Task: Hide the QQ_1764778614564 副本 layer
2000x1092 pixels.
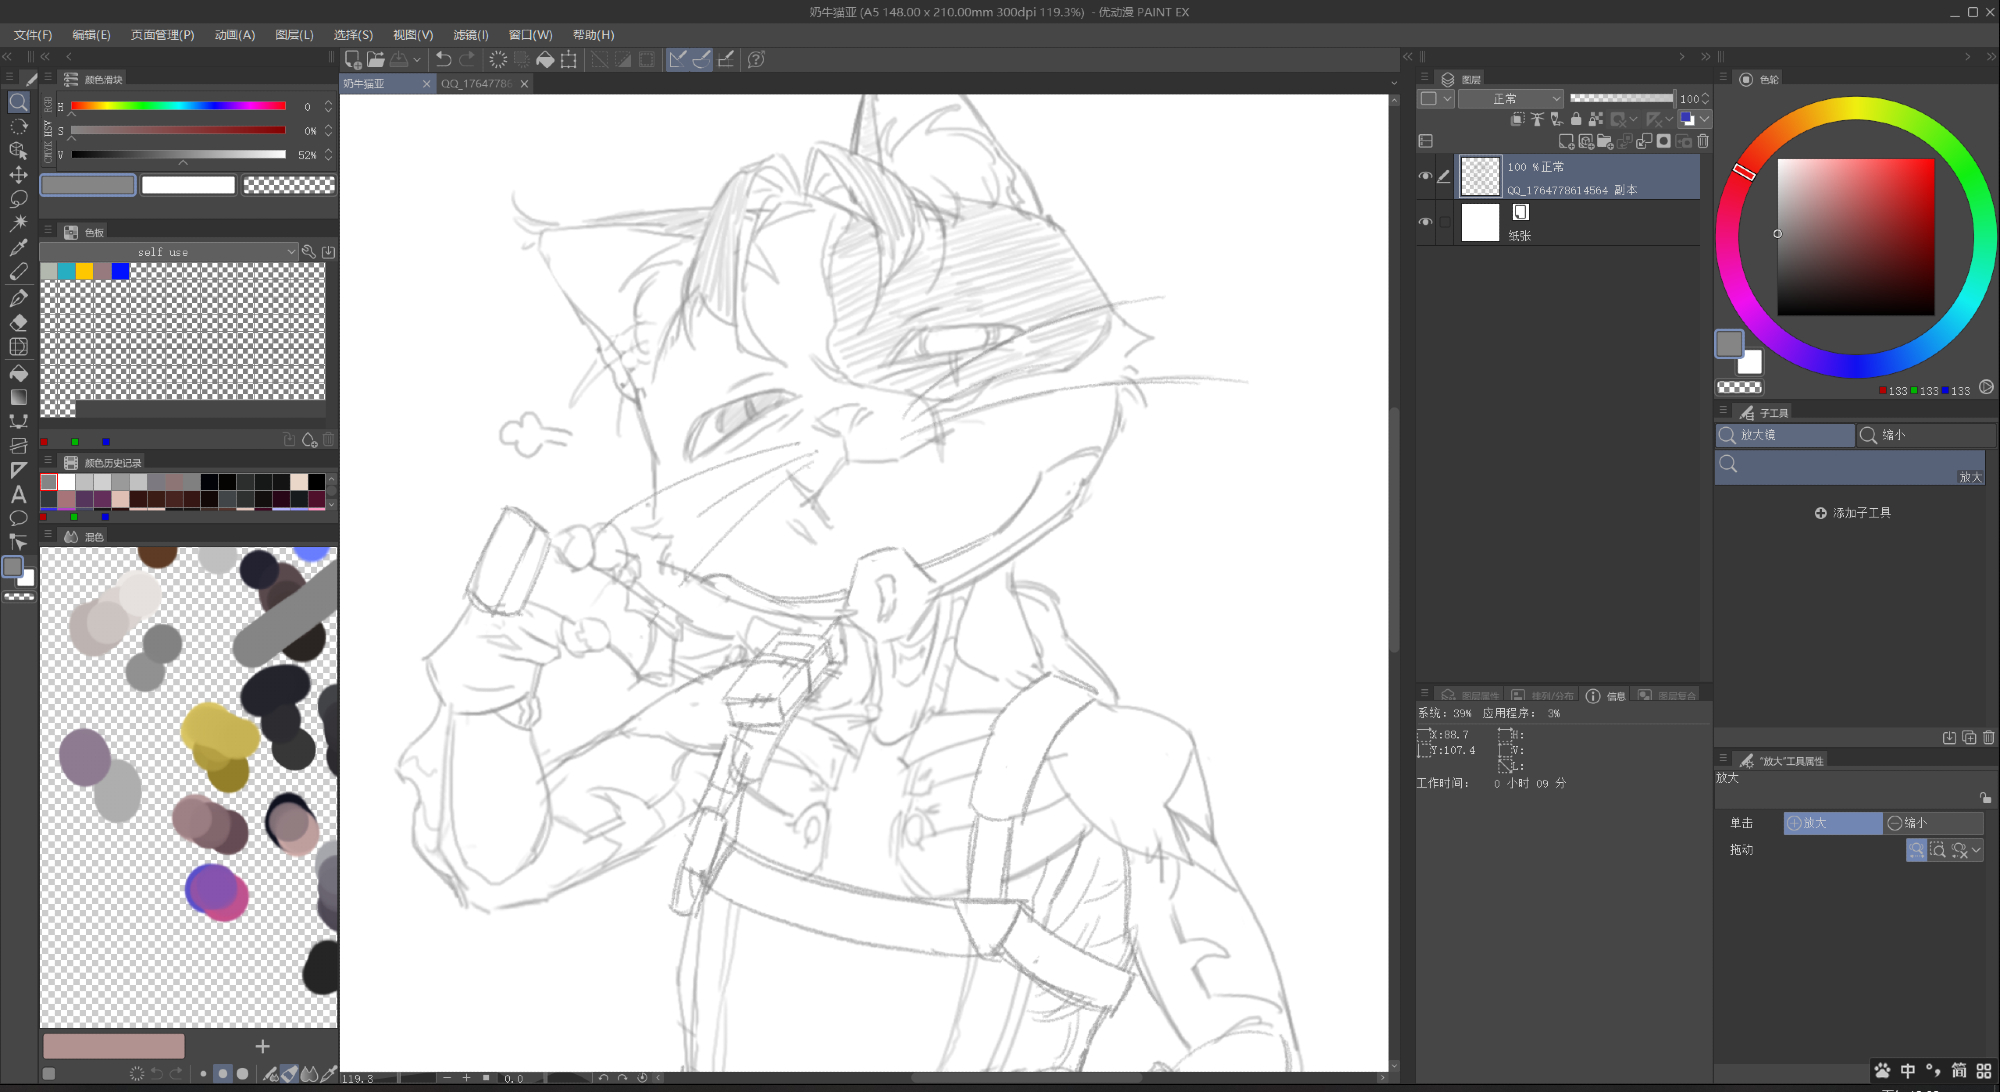Action: point(1425,176)
